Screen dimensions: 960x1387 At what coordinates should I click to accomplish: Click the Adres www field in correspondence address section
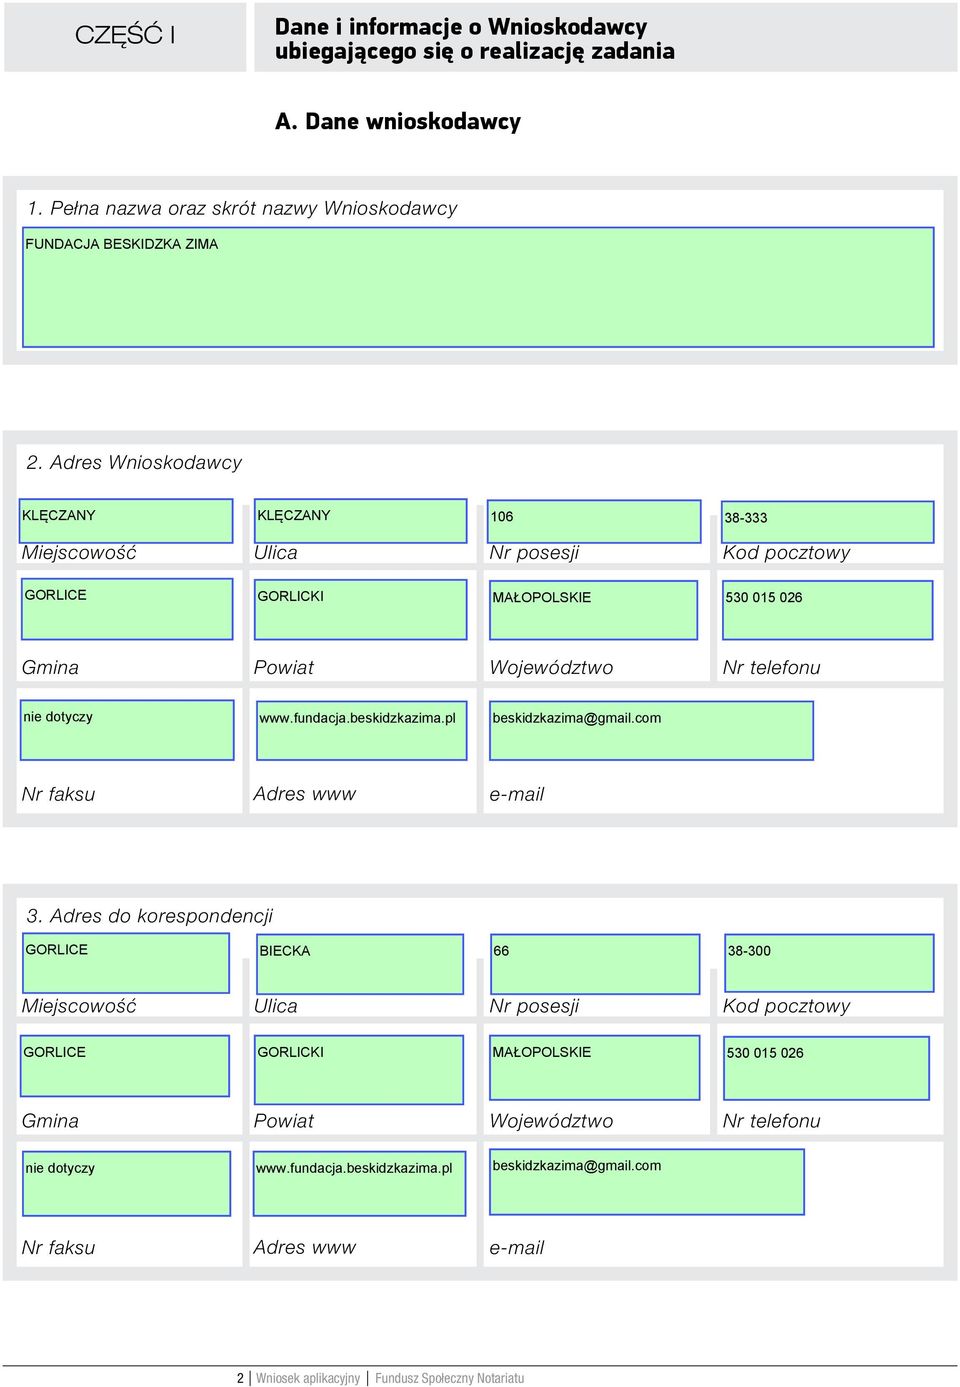[x=360, y=1184]
